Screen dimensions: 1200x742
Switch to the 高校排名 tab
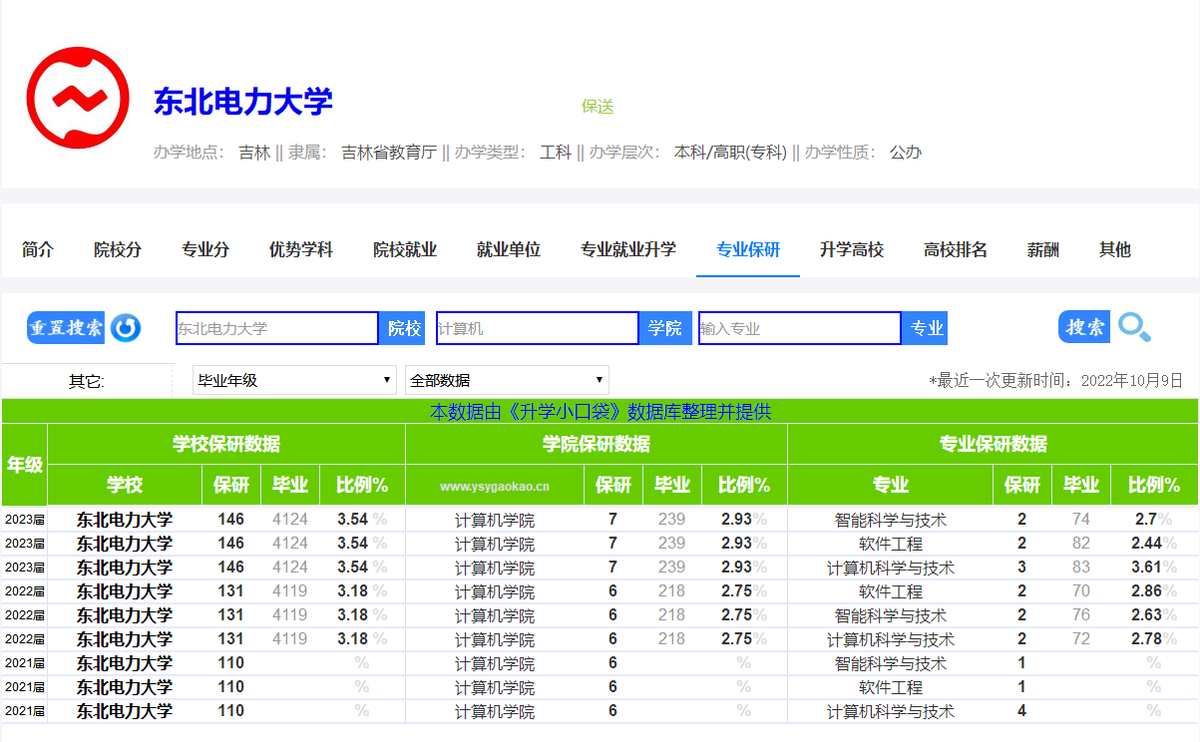956,250
